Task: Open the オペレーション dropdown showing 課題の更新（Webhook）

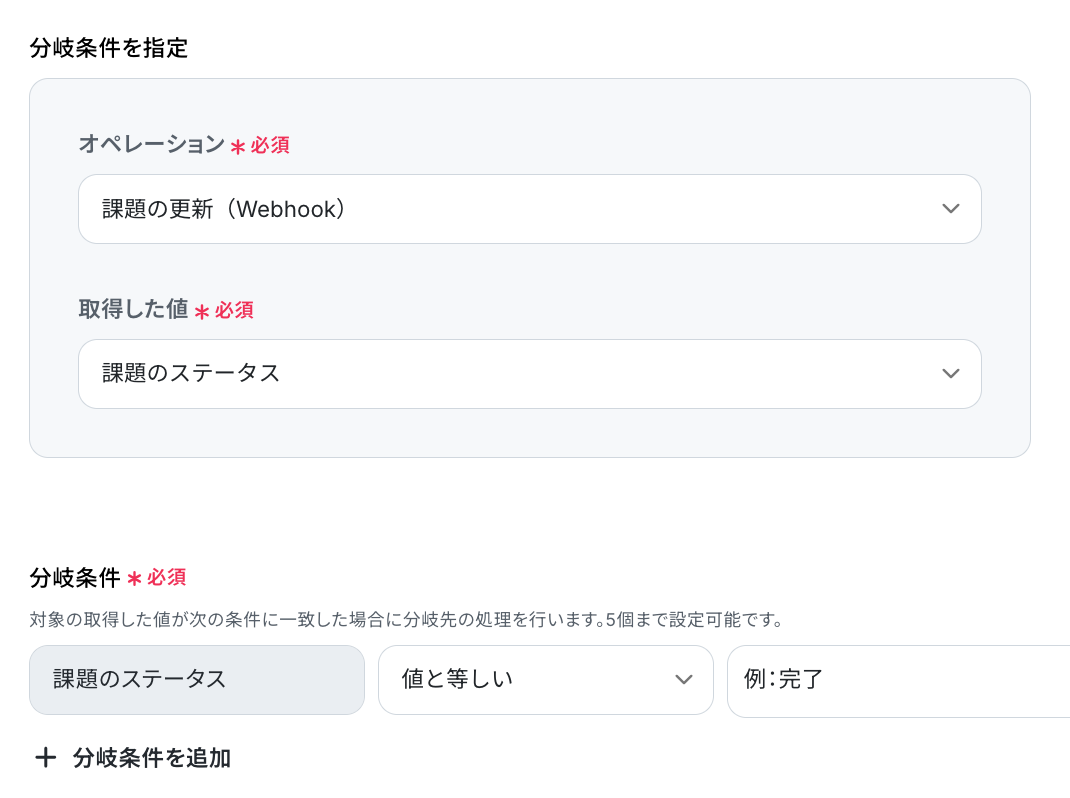Action: 530,209
